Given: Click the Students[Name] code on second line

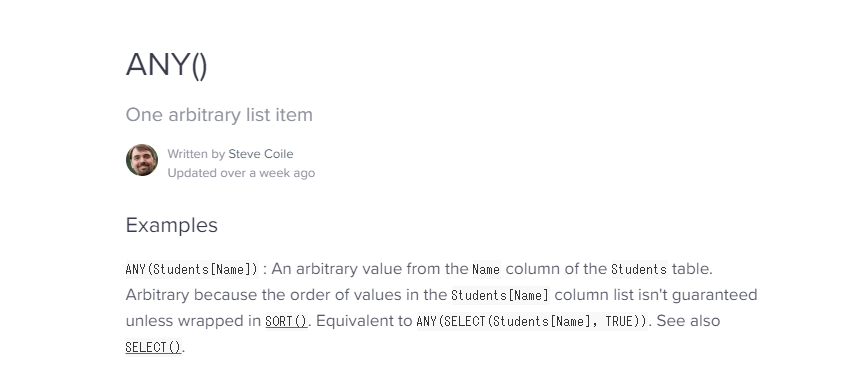Looking at the screenshot, I should (x=500, y=295).
